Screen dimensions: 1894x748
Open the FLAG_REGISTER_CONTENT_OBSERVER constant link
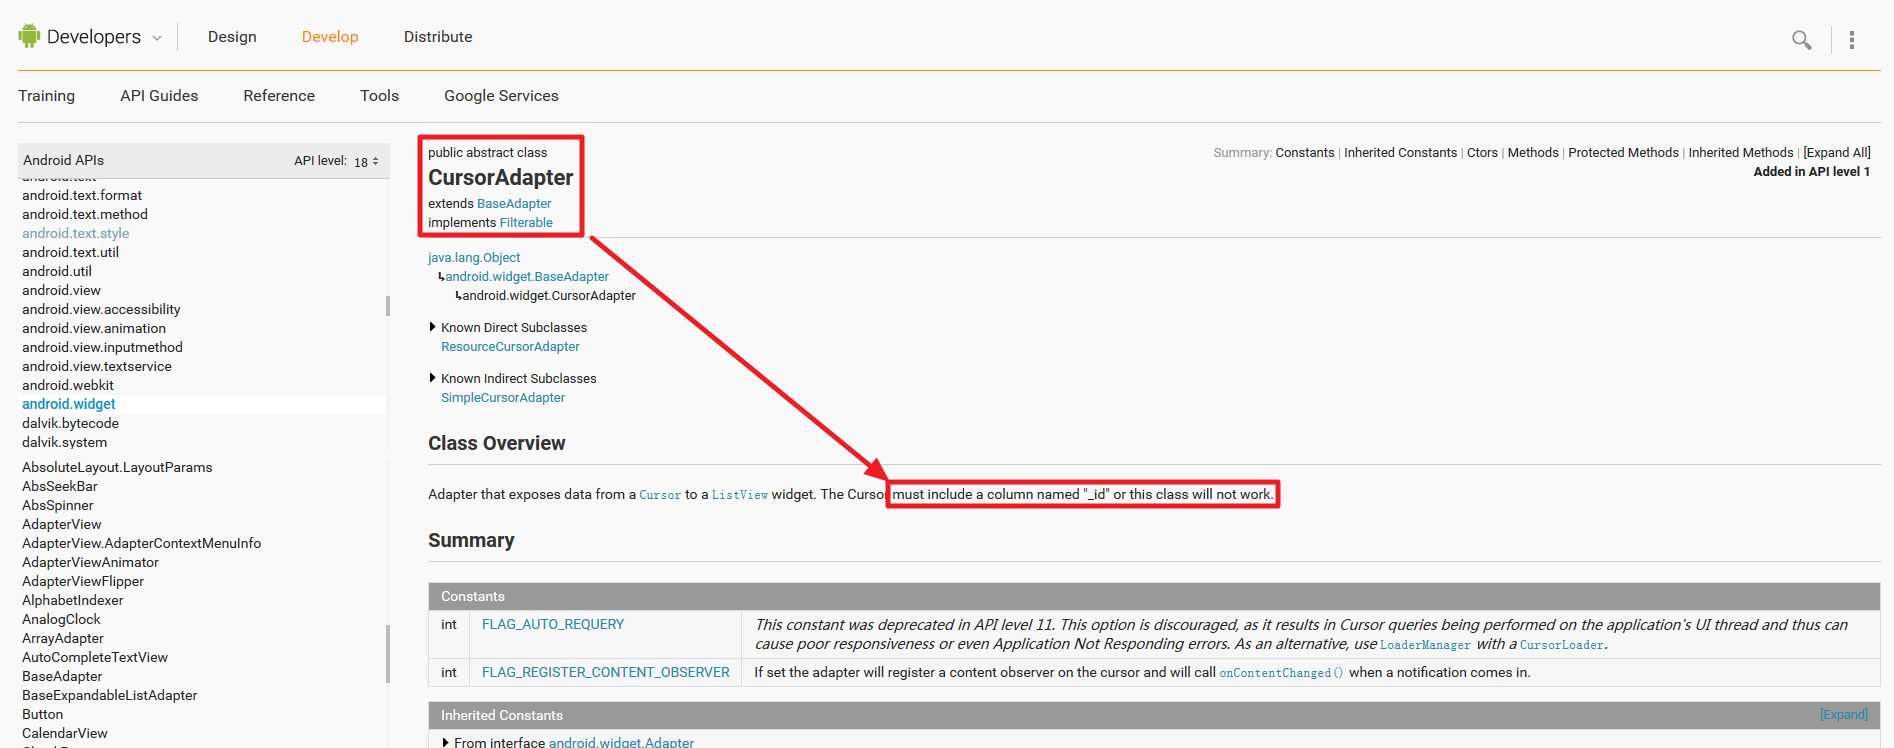tap(606, 672)
